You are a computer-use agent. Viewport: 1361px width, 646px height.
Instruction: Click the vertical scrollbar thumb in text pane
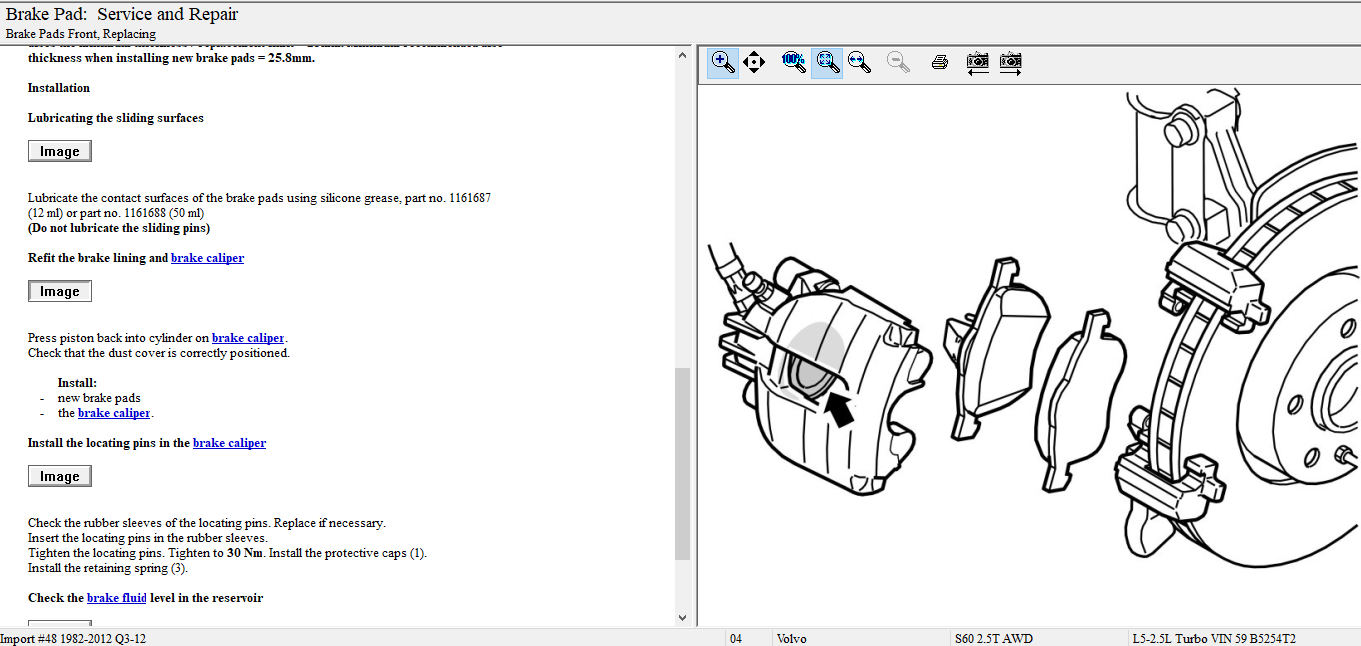683,463
